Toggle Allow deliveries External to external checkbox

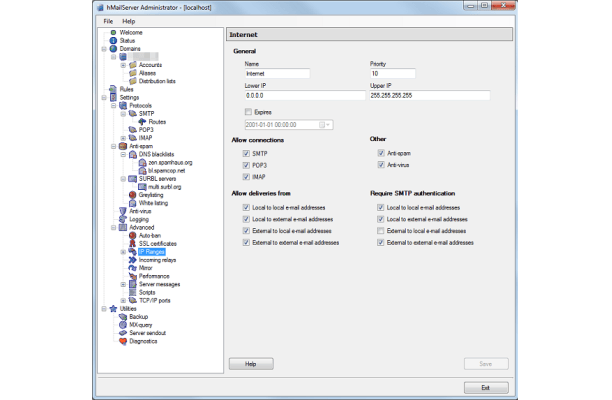tap(246, 242)
